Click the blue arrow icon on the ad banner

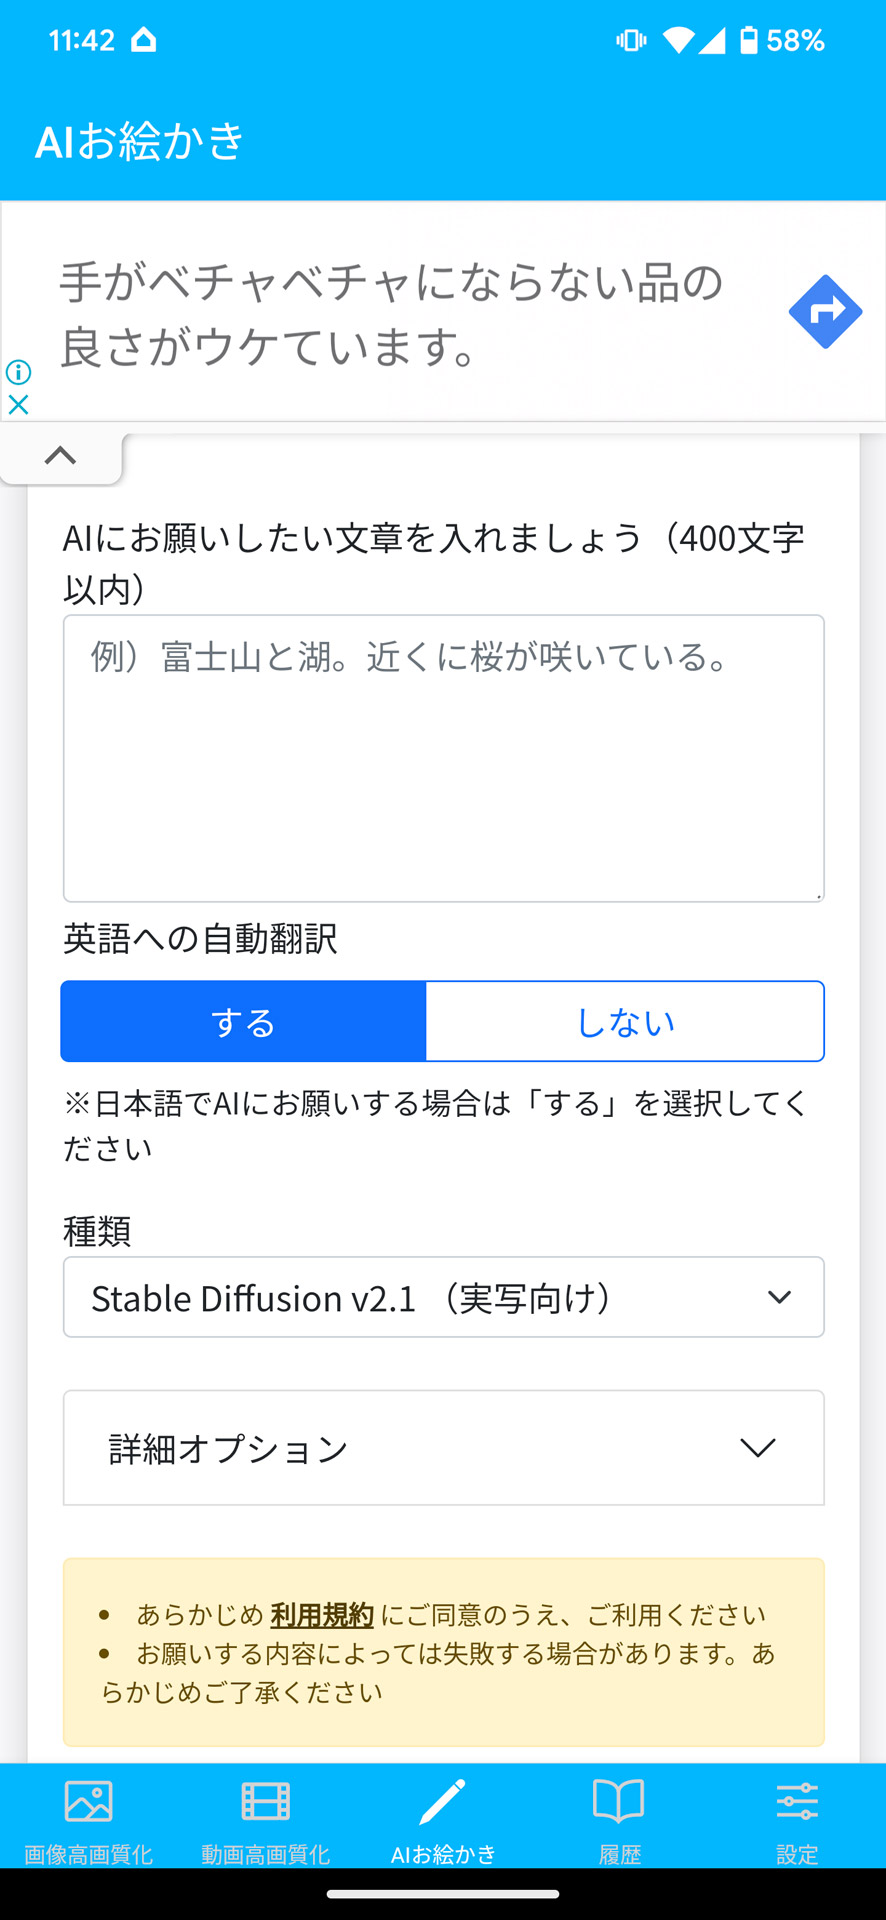coord(825,311)
